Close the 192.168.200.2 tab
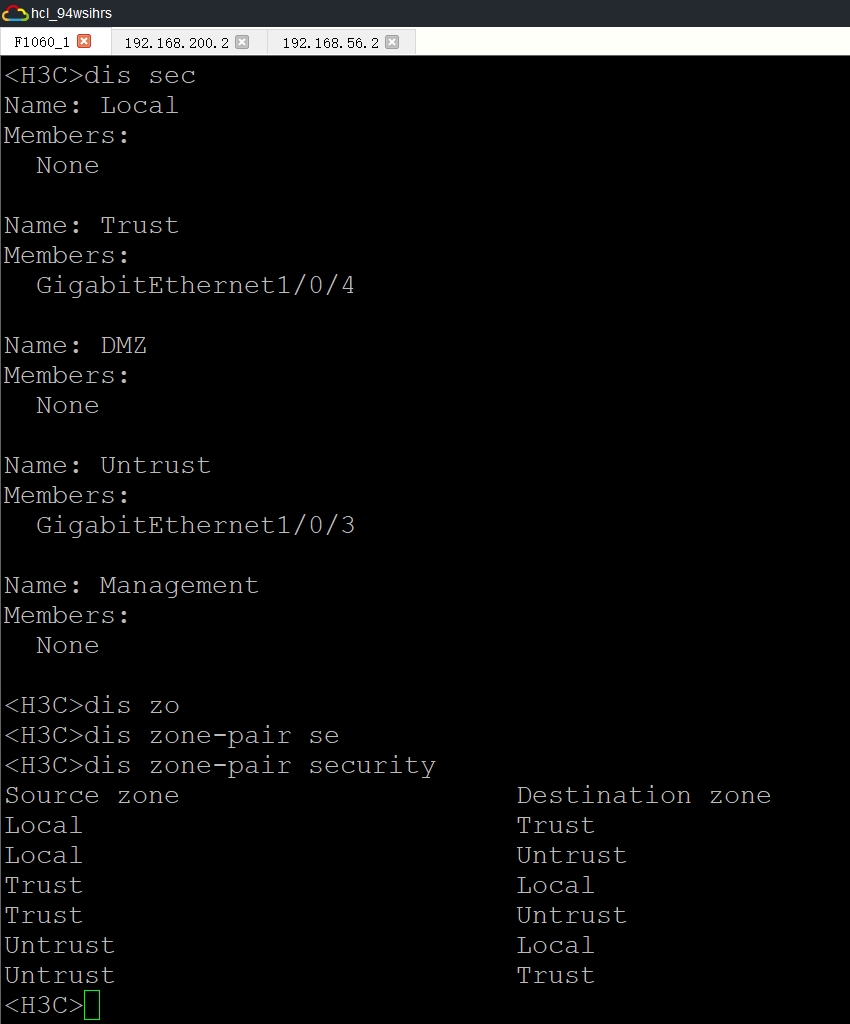The height and width of the screenshot is (1024, 850). 242,42
